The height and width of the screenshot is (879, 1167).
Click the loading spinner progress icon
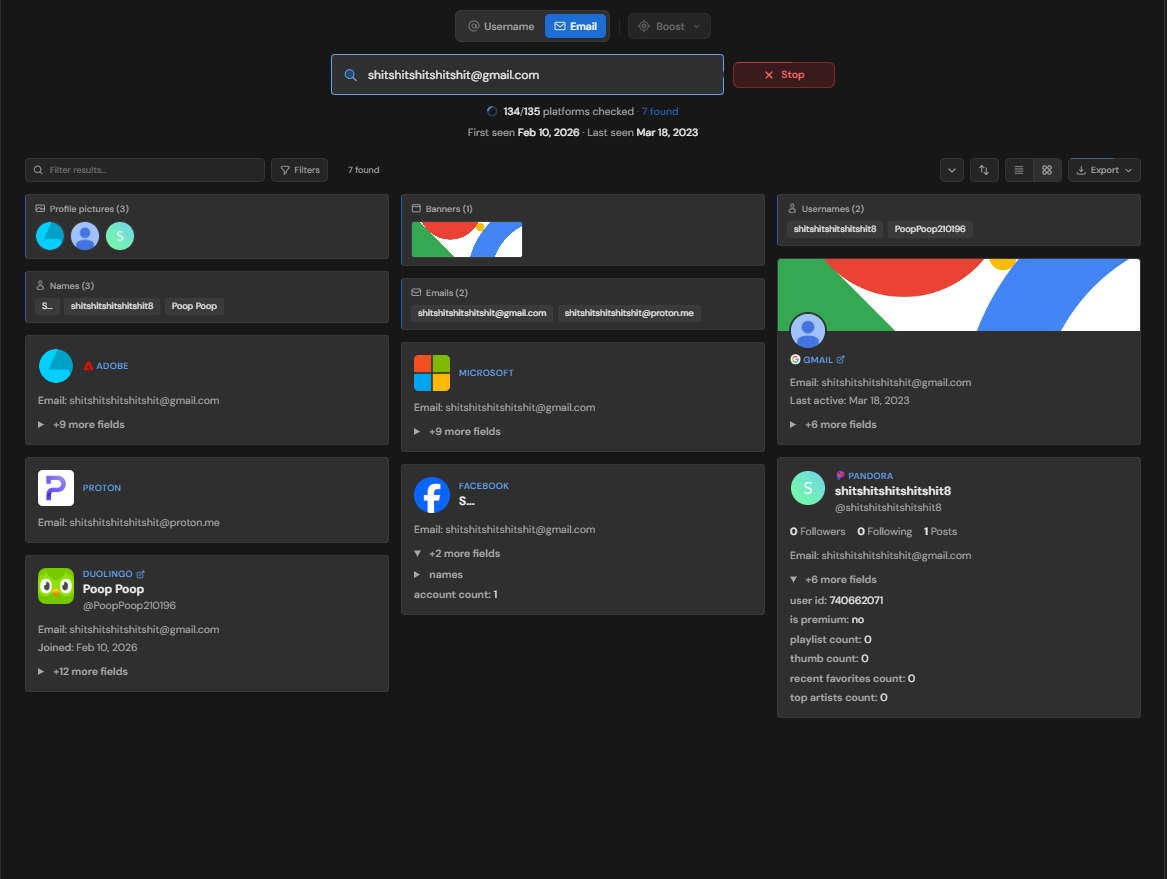492,112
